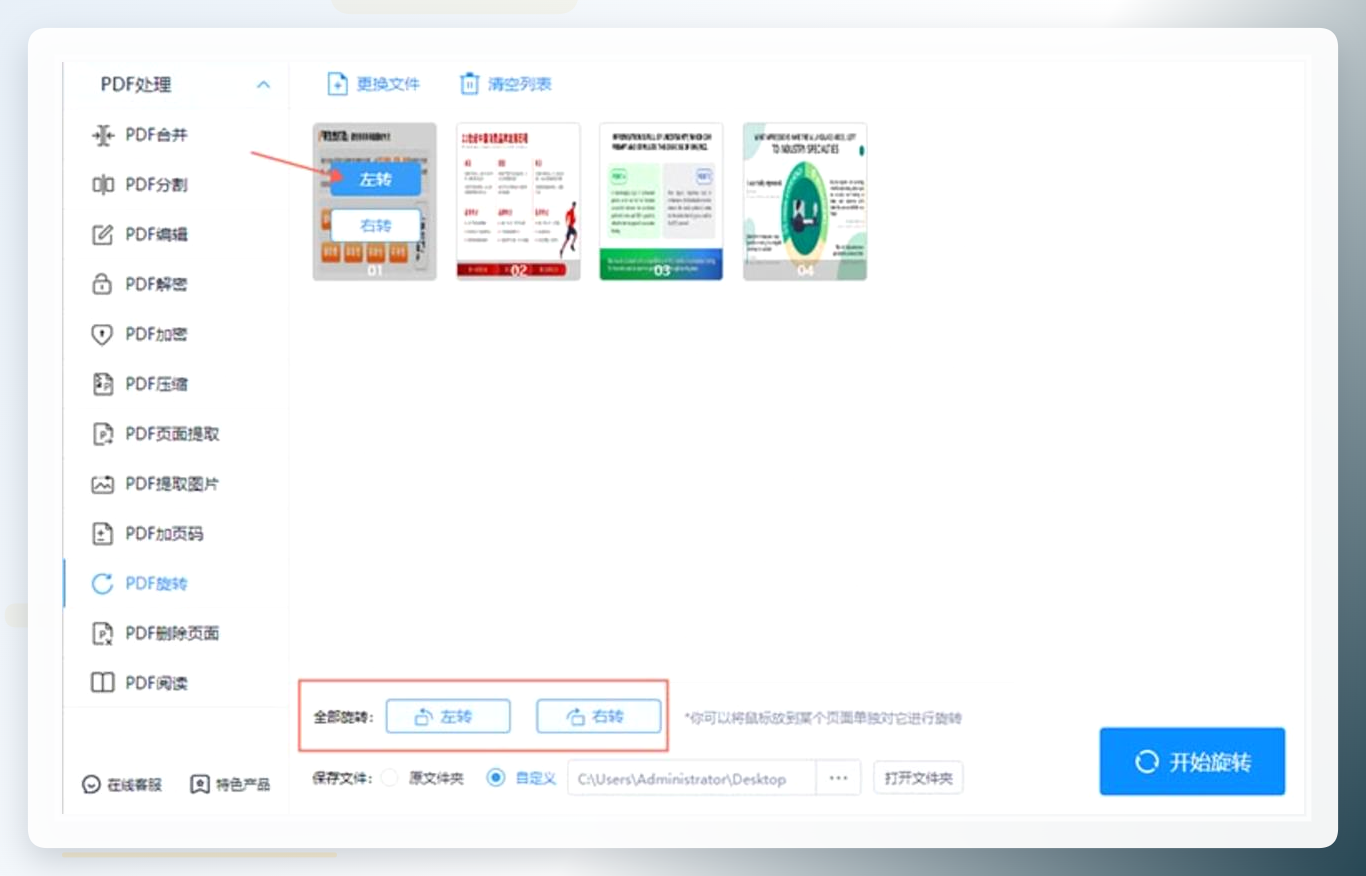Select the PDF压缩 compress tool
The height and width of the screenshot is (876, 1366).
pos(140,384)
